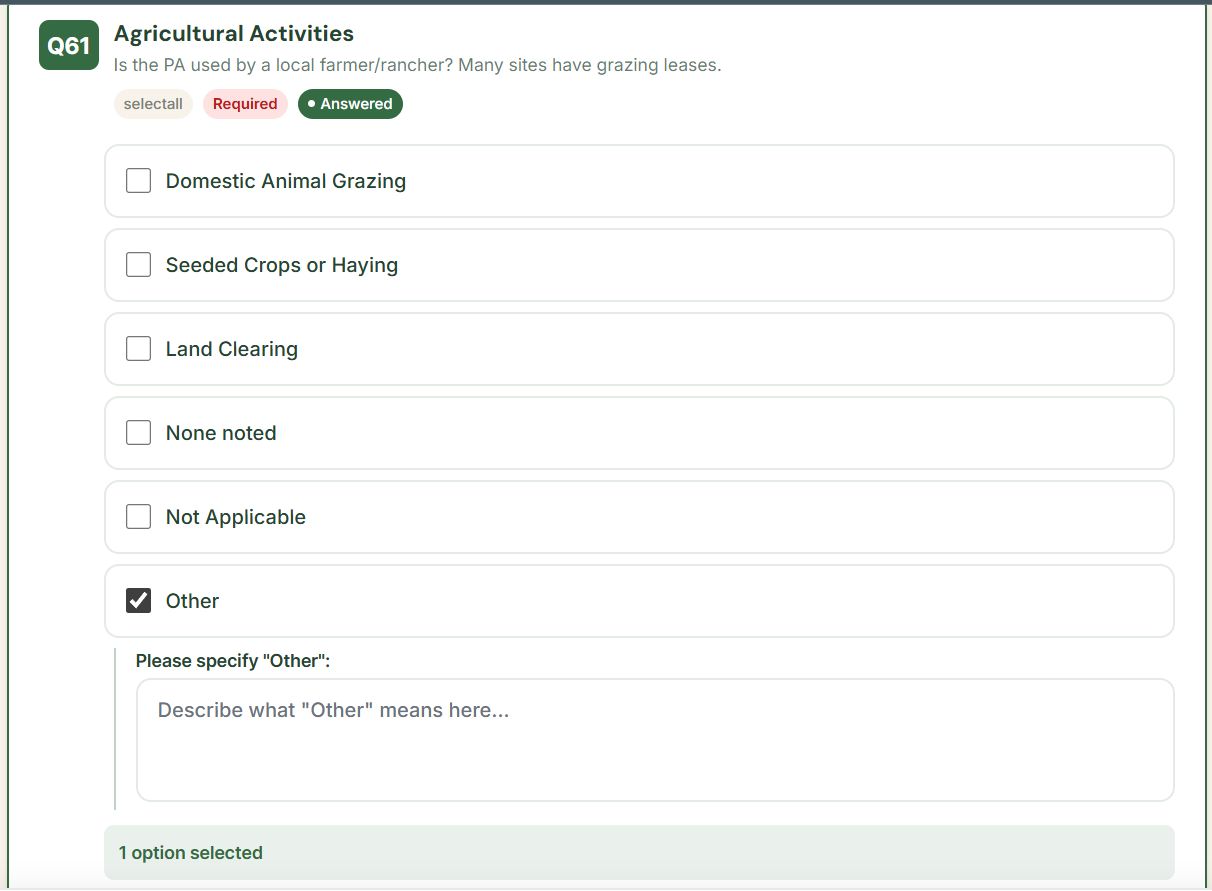Click the Q61 question number badge

68,44
